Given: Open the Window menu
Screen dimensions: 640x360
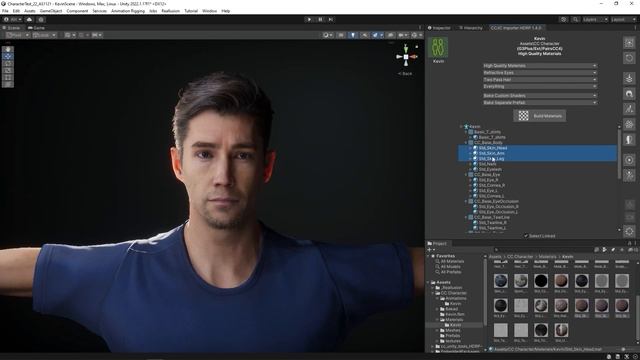Looking at the screenshot, I should [x=209, y=11].
